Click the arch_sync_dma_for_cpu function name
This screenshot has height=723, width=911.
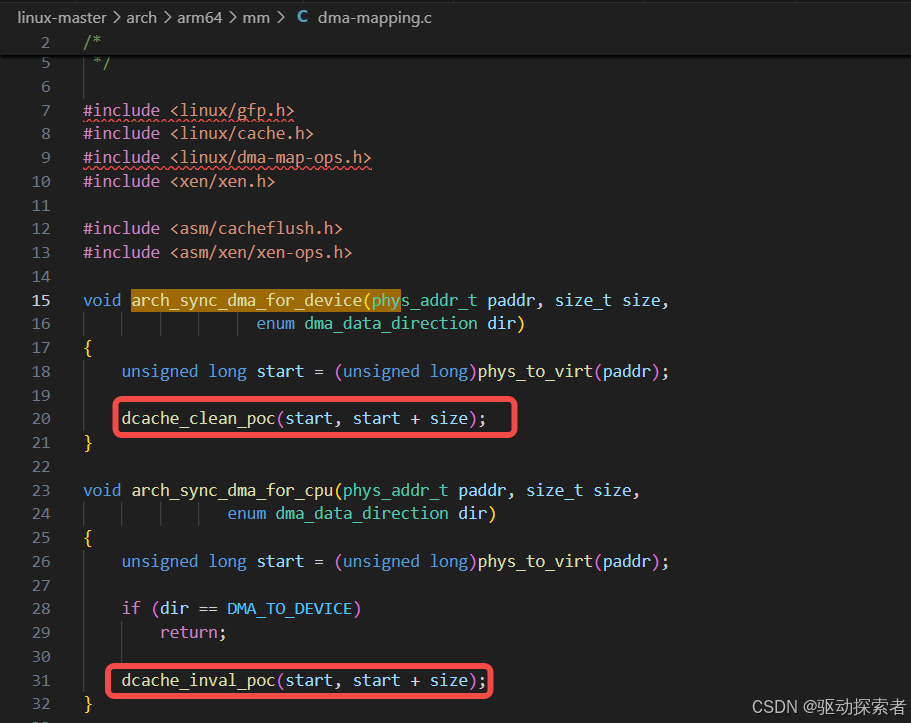[x=232, y=491]
